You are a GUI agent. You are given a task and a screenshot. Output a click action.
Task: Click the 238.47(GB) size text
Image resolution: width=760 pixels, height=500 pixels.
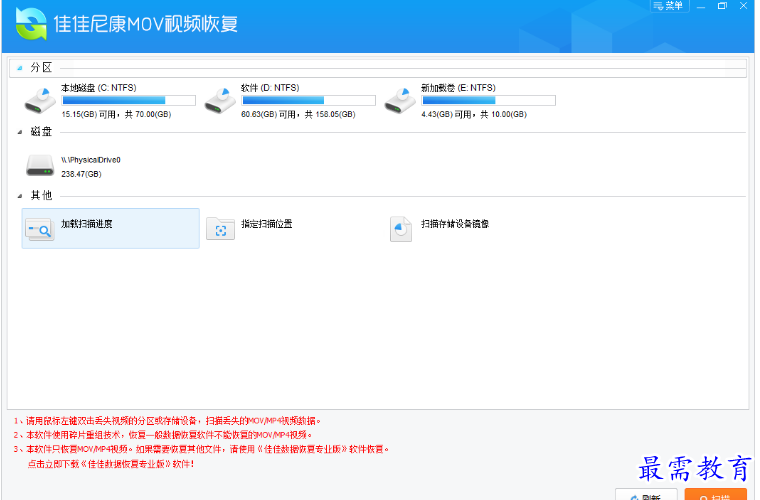[81, 174]
